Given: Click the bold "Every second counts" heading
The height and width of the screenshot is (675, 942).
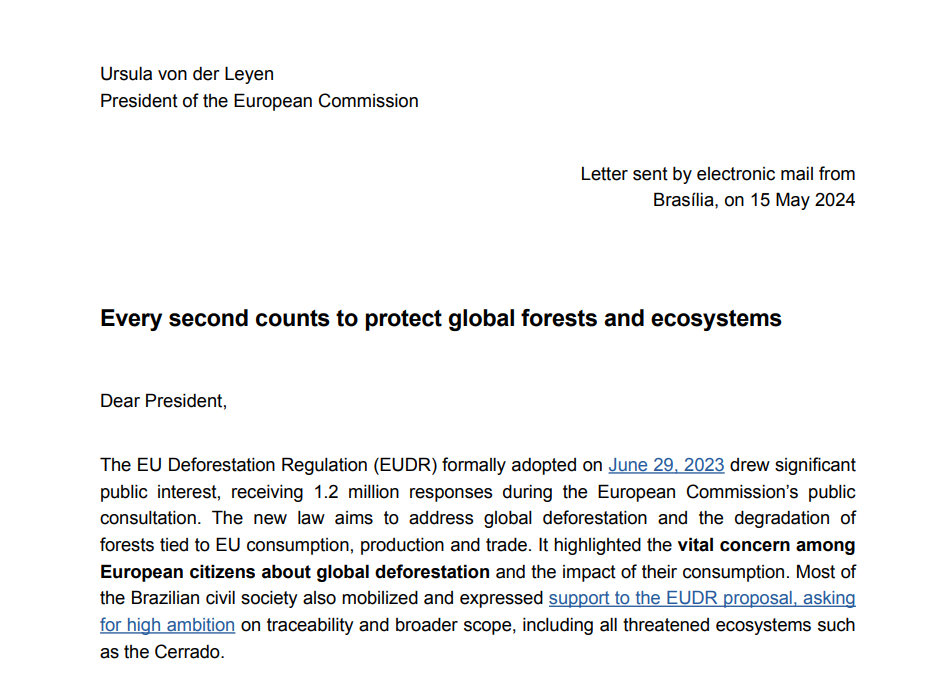Looking at the screenshot, I should point(440,319).
